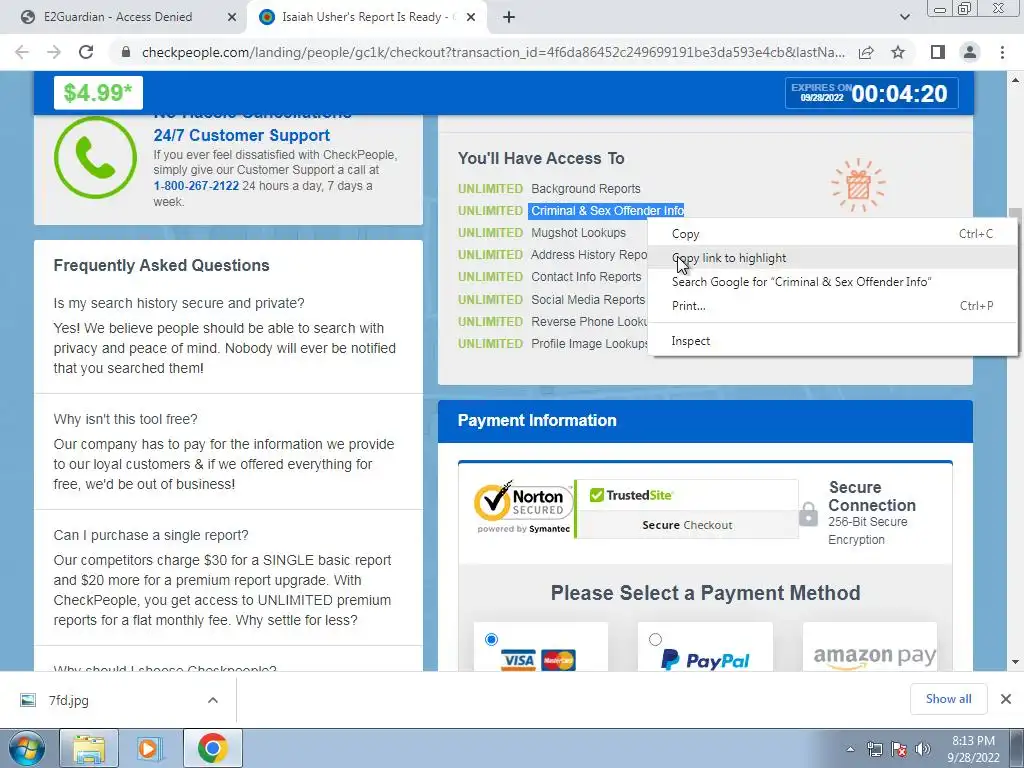Click page scrollbar down arrow
The width and height of the screenshot is (1024, 768).
click(x=1015, y=662)
